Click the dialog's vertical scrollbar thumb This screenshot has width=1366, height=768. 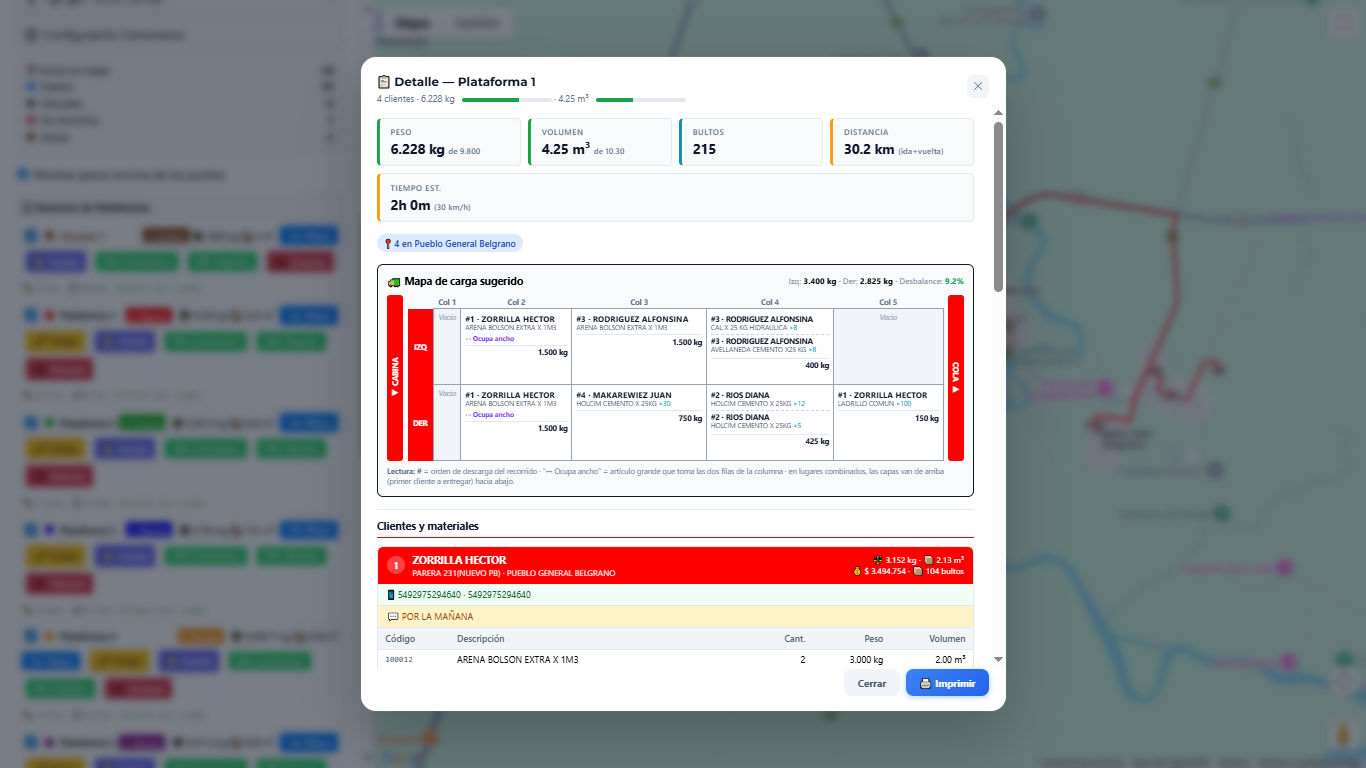point(998,205)
